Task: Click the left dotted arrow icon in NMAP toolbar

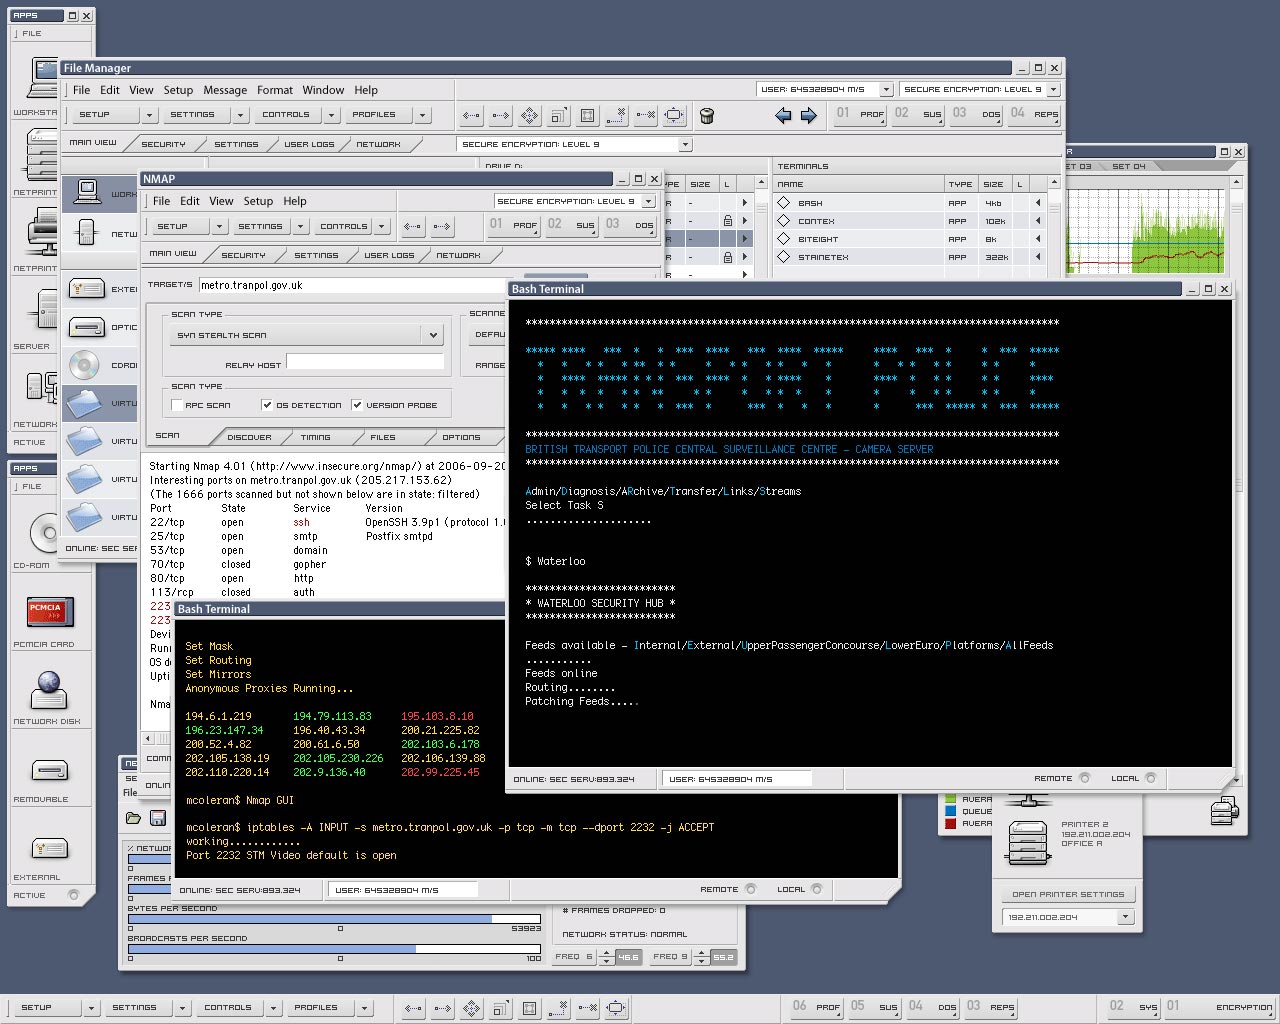Action: [413, 226]
